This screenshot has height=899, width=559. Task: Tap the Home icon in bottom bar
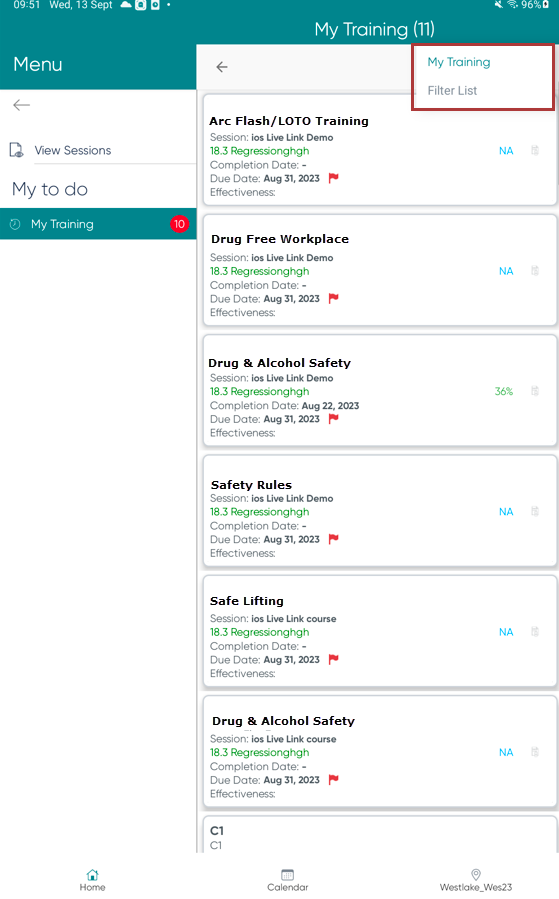92,874
